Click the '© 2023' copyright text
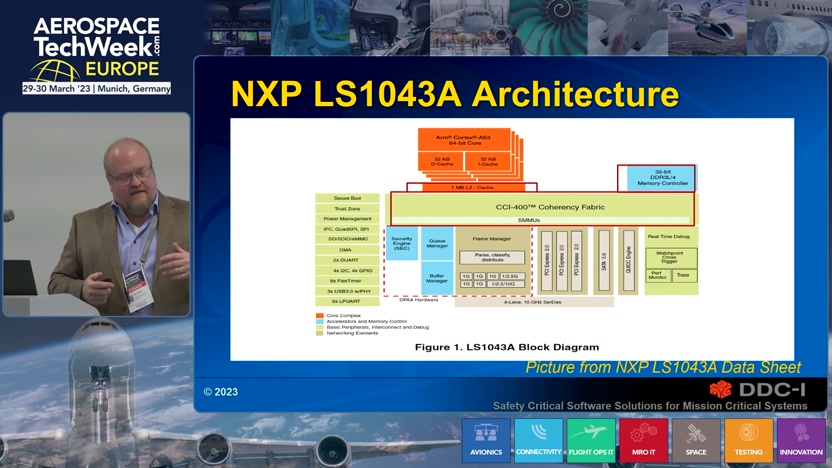The height and width of the screenshot is (468, 832). point(221,392)
